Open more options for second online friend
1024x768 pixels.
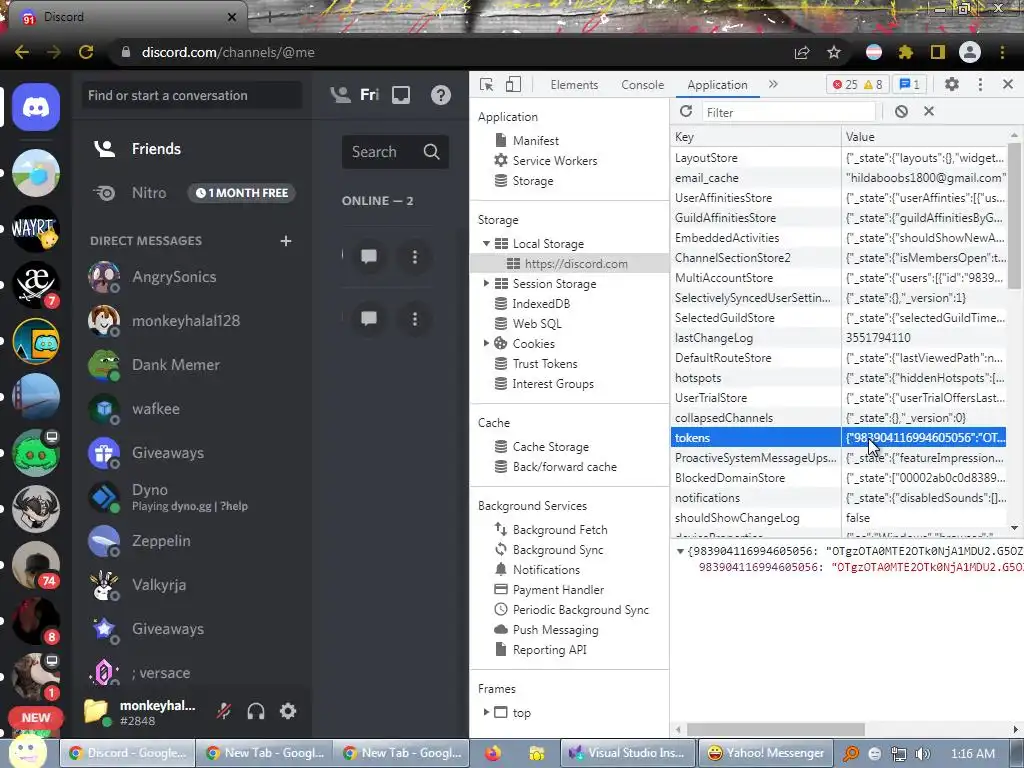point(415,319)
